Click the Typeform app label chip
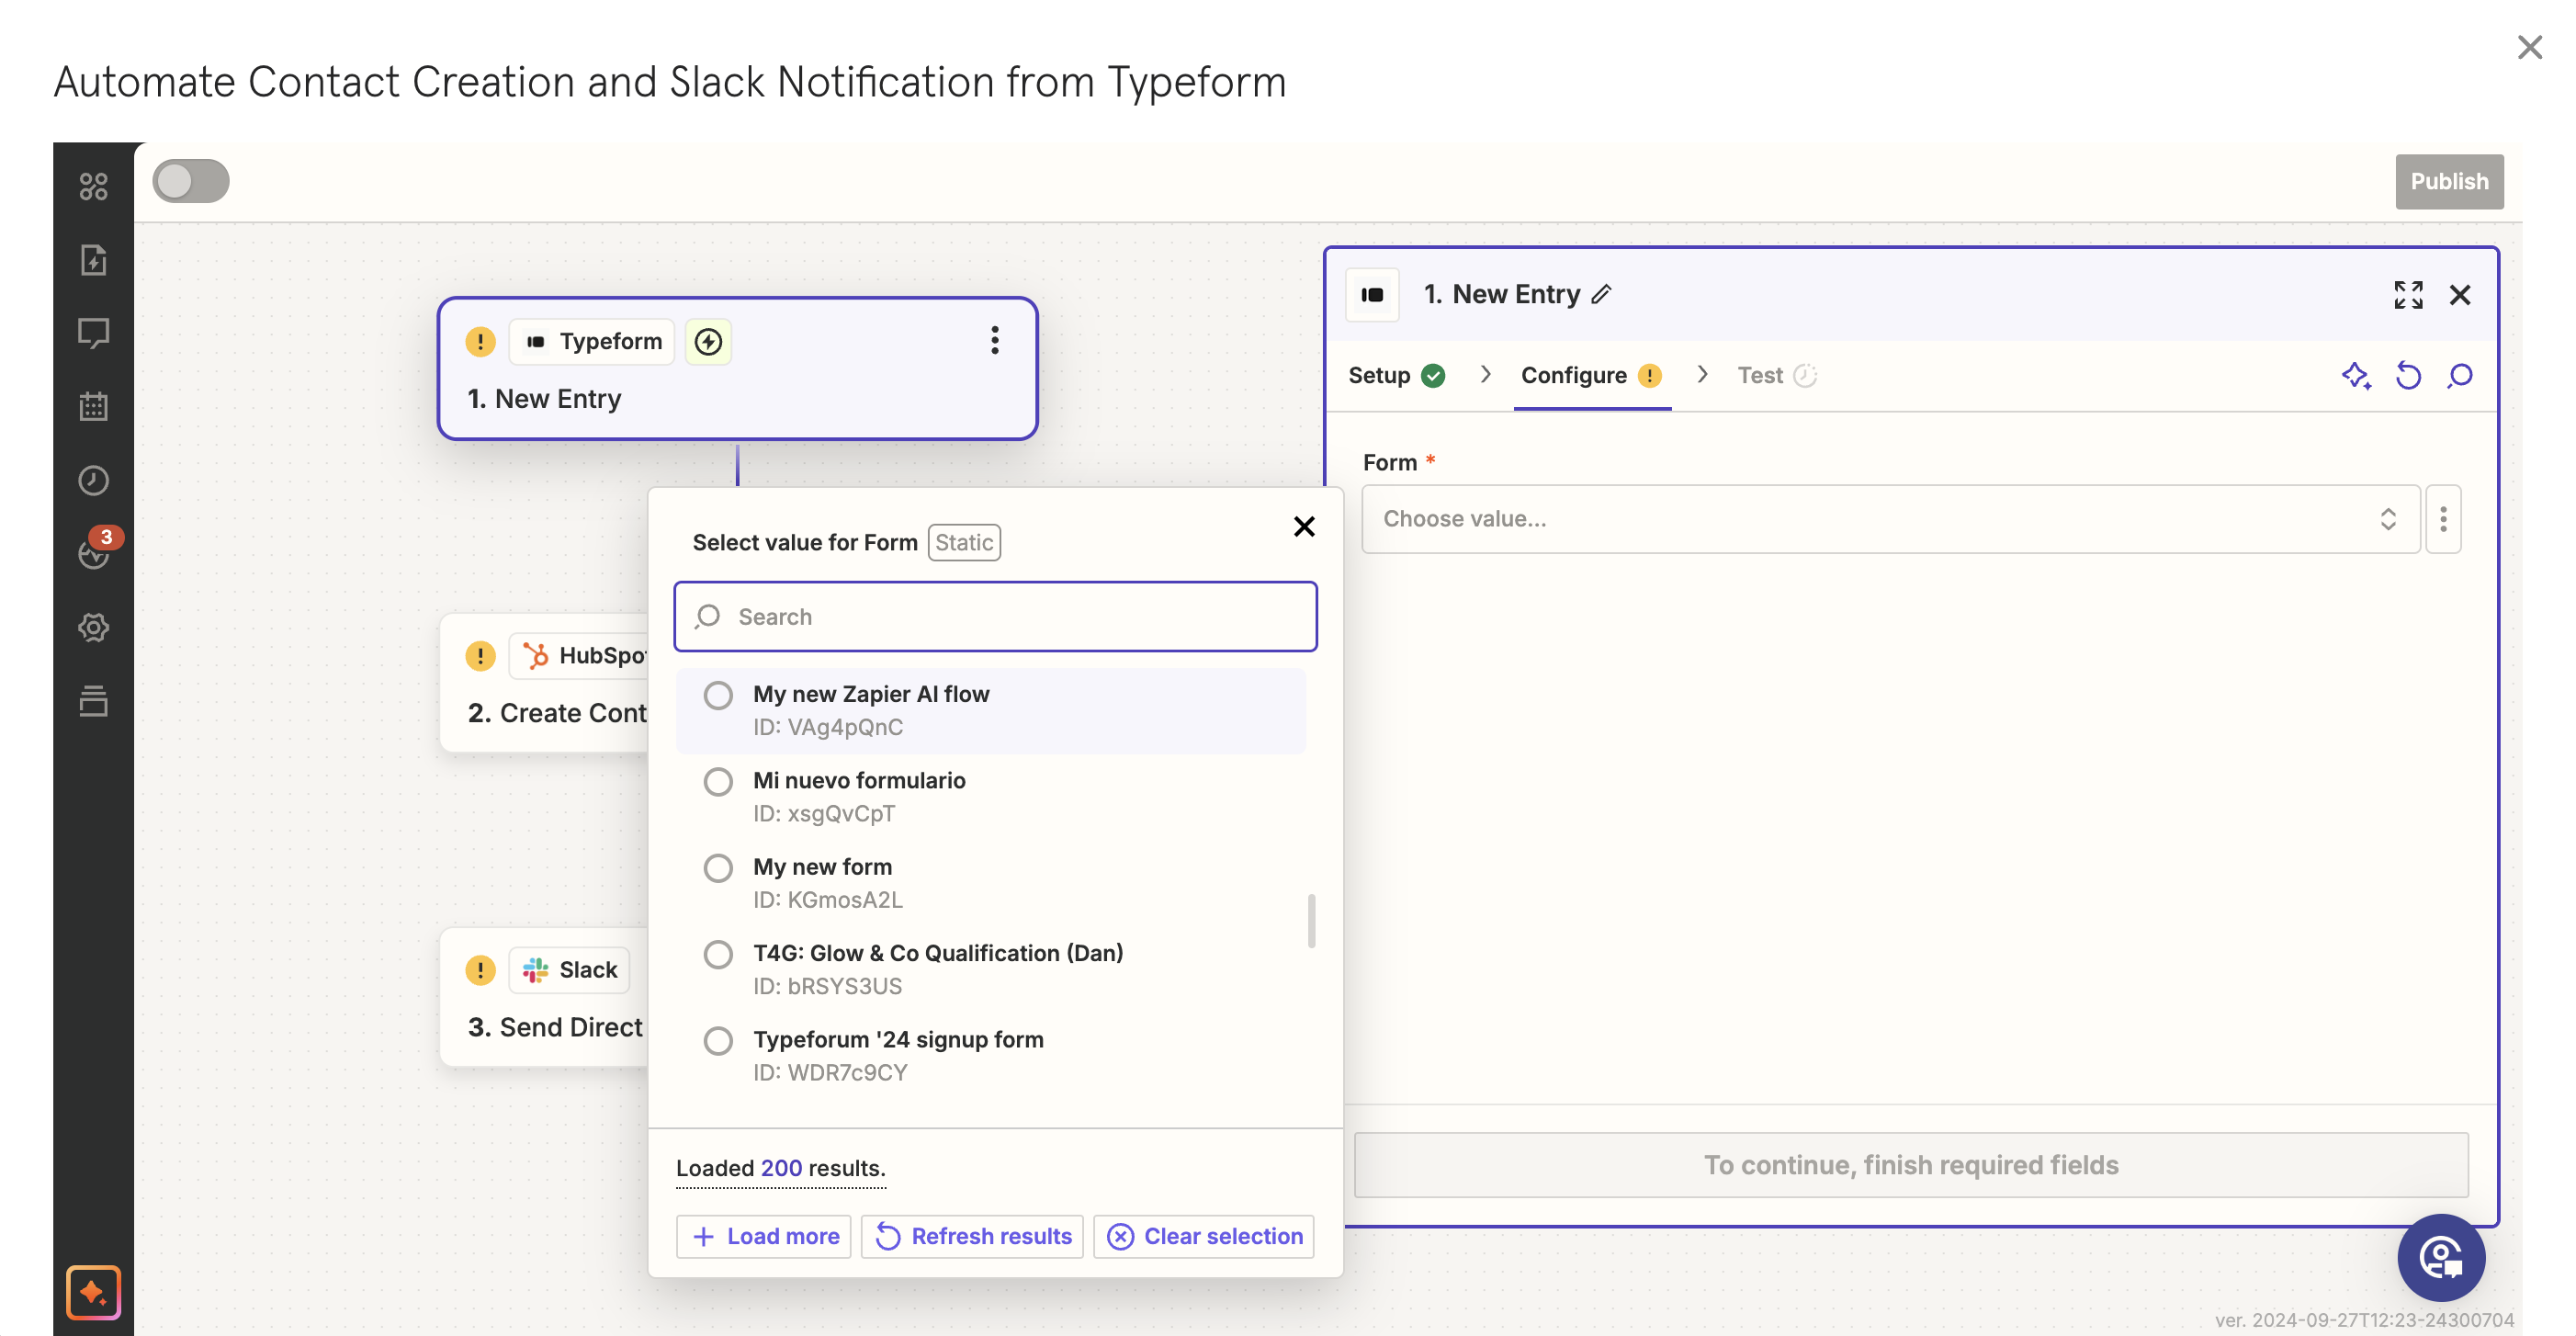 click(592, 342)
